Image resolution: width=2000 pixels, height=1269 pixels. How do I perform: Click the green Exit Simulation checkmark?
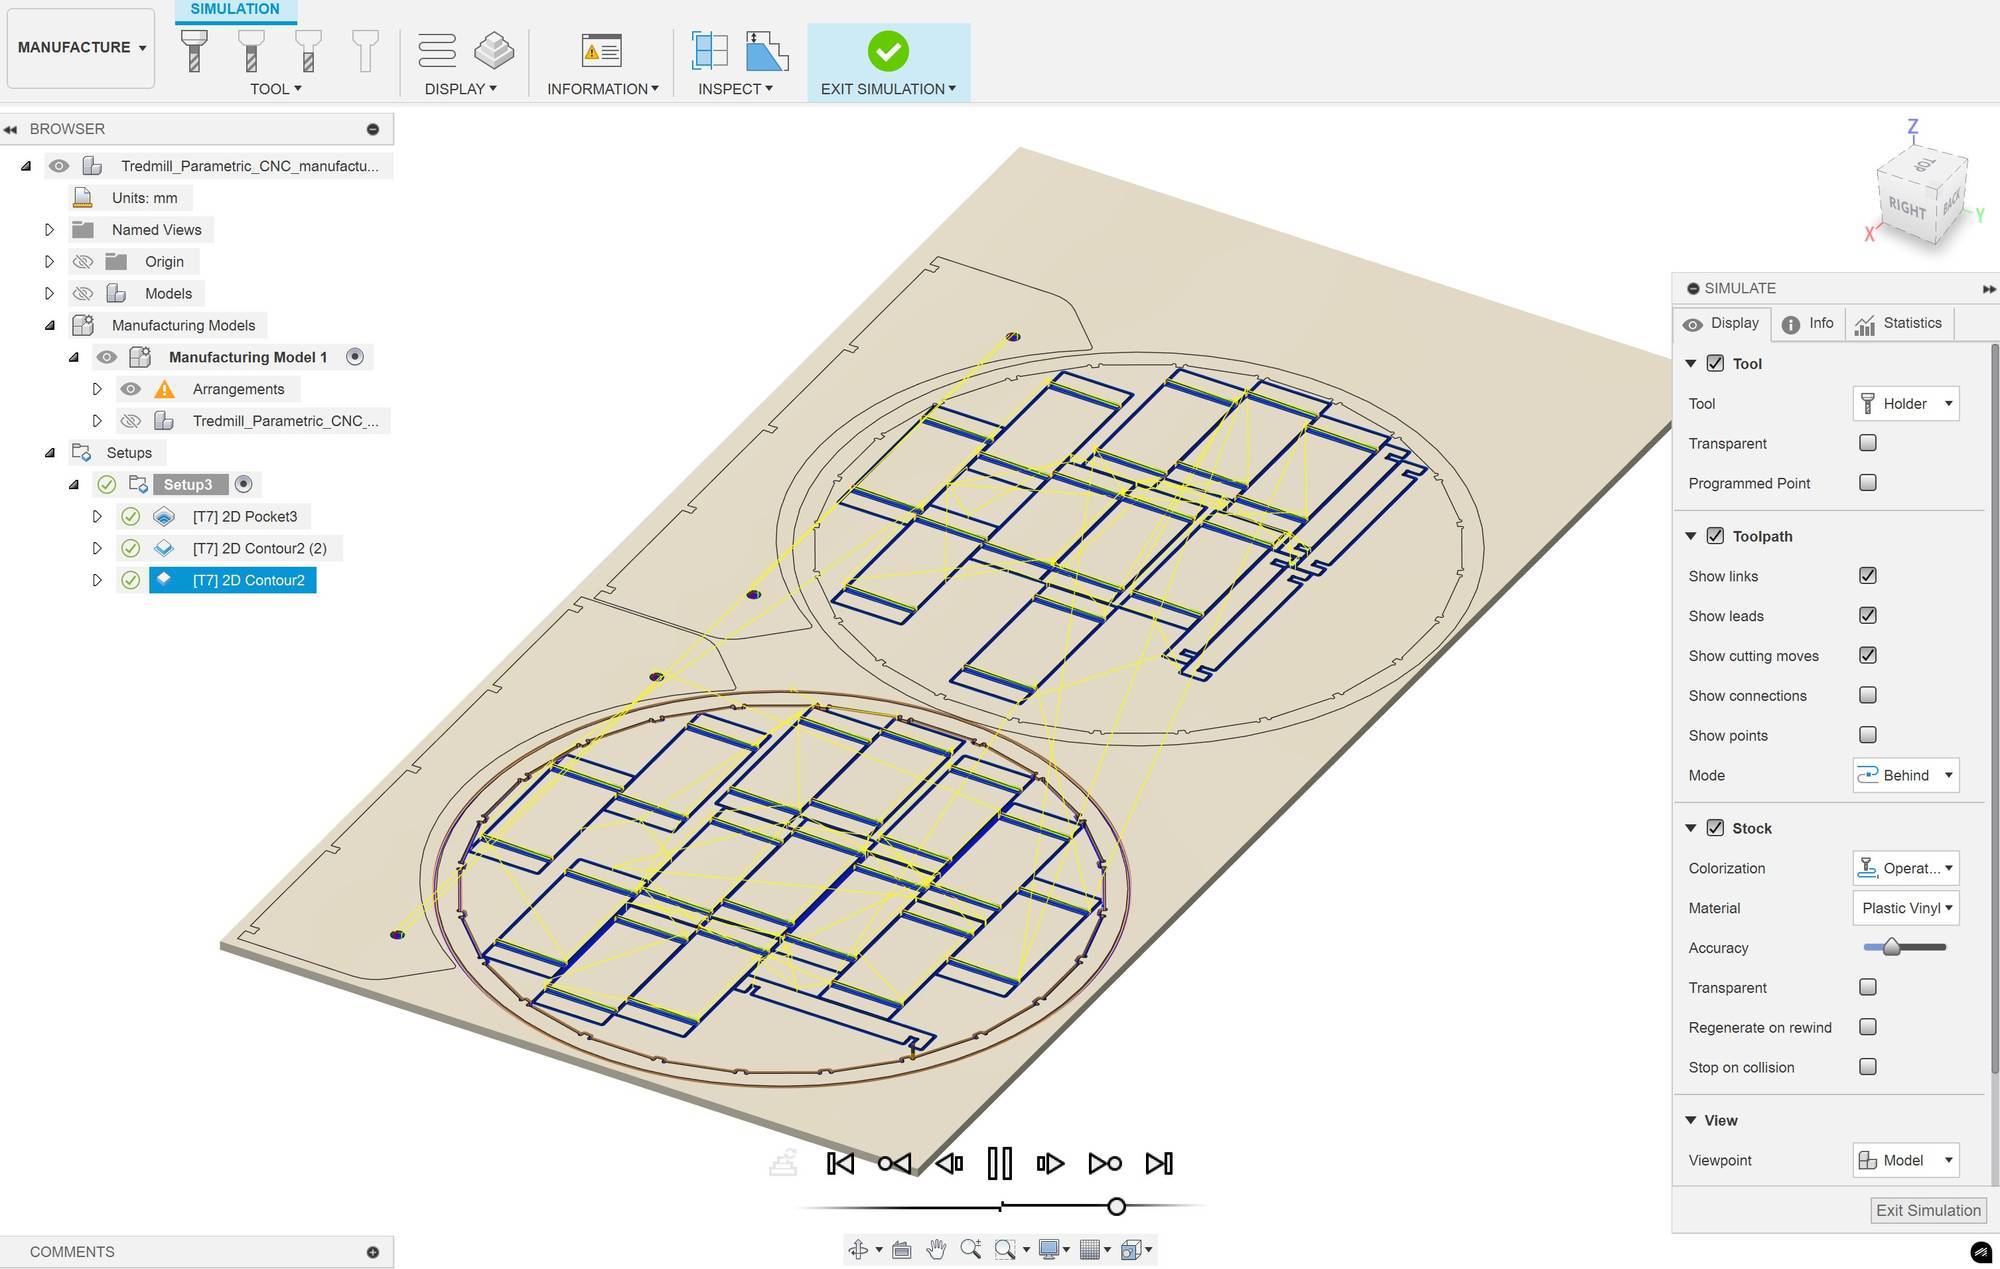(888, 50)
